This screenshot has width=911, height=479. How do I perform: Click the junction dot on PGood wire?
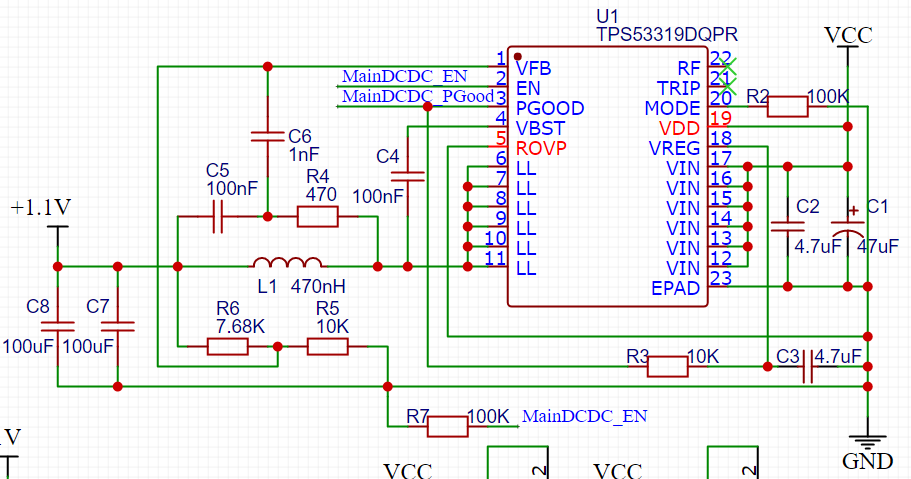428,106
